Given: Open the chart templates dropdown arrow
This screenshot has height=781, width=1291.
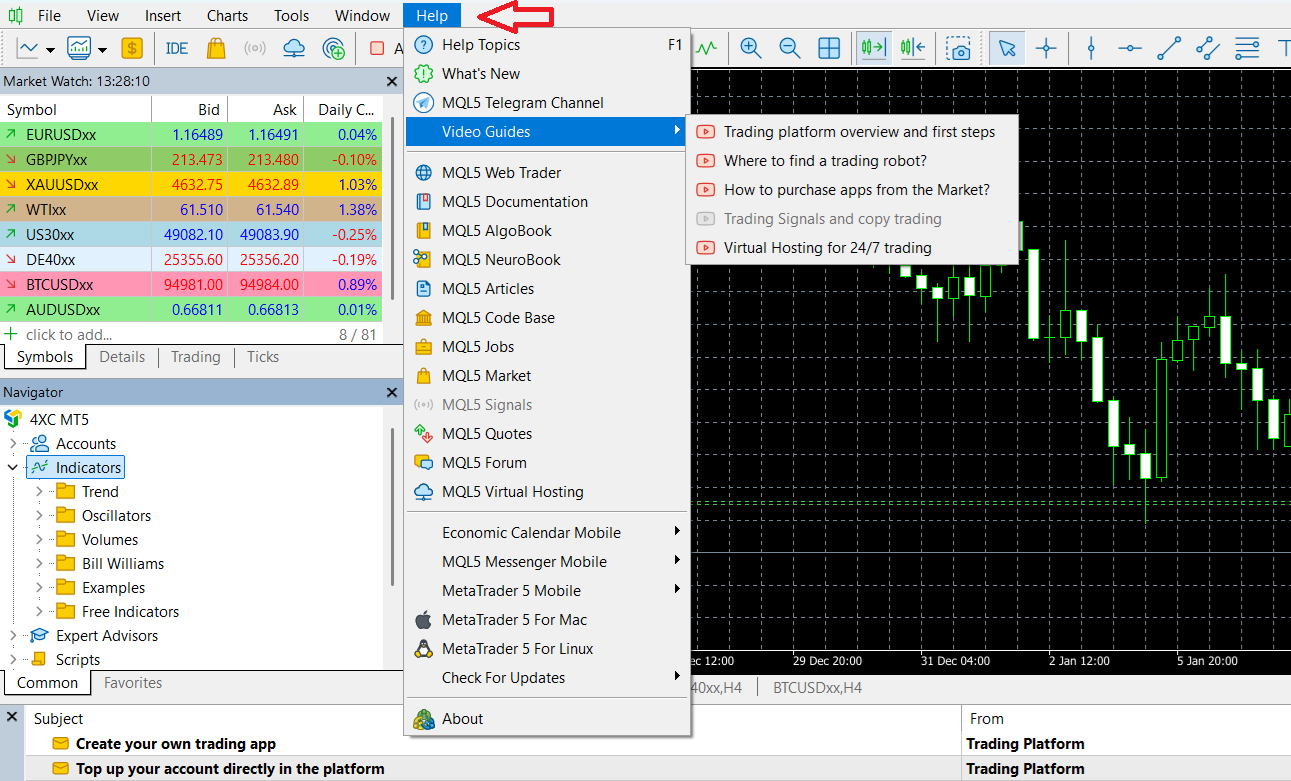Looking at the screenshot, I should tap(102, 49).
